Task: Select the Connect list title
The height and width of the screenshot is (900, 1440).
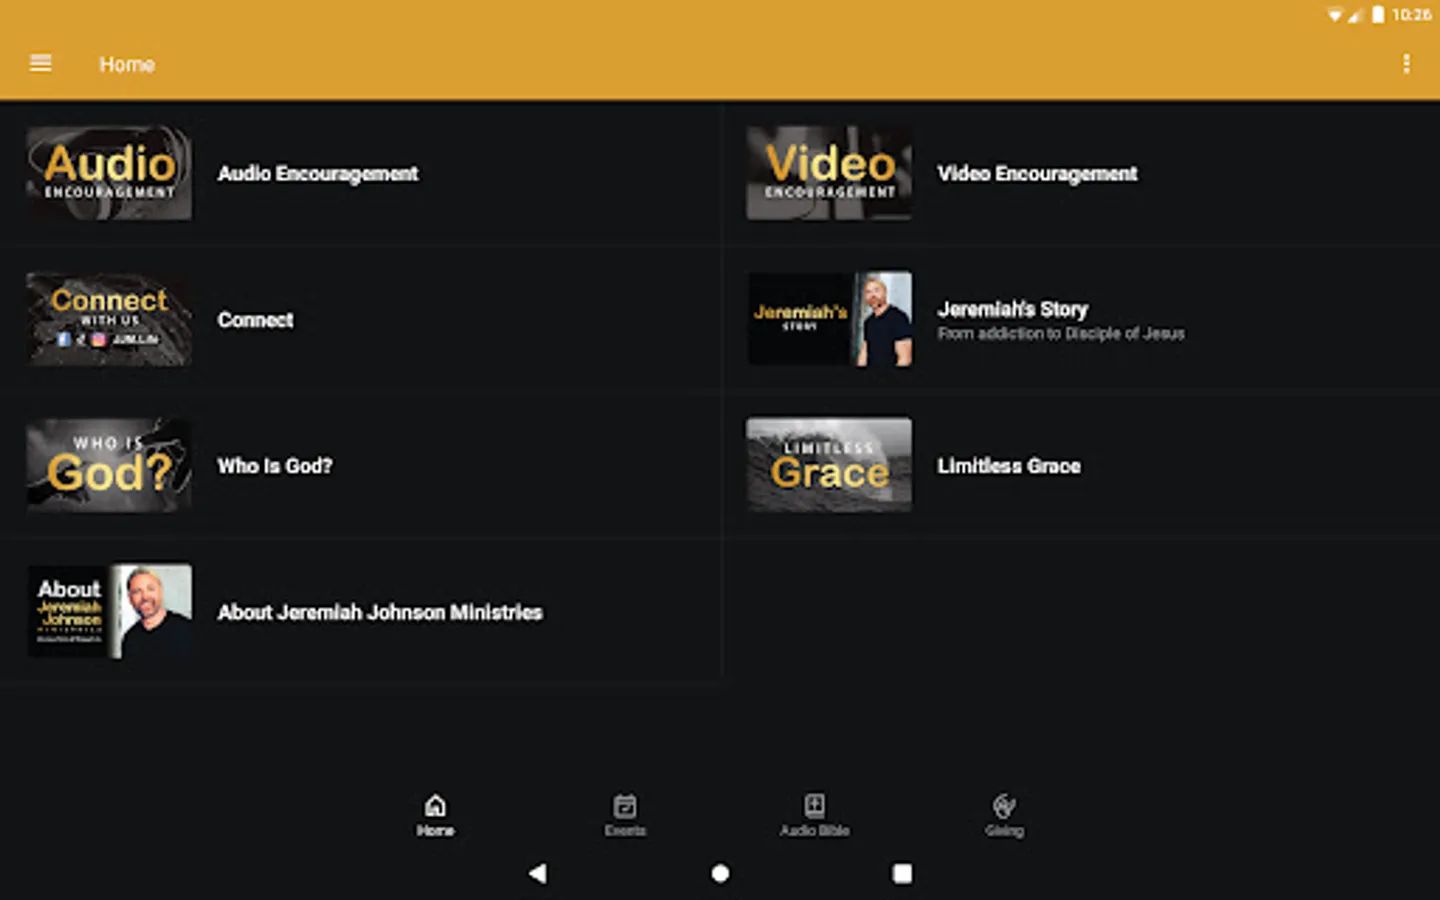Action: coord(256,320)
